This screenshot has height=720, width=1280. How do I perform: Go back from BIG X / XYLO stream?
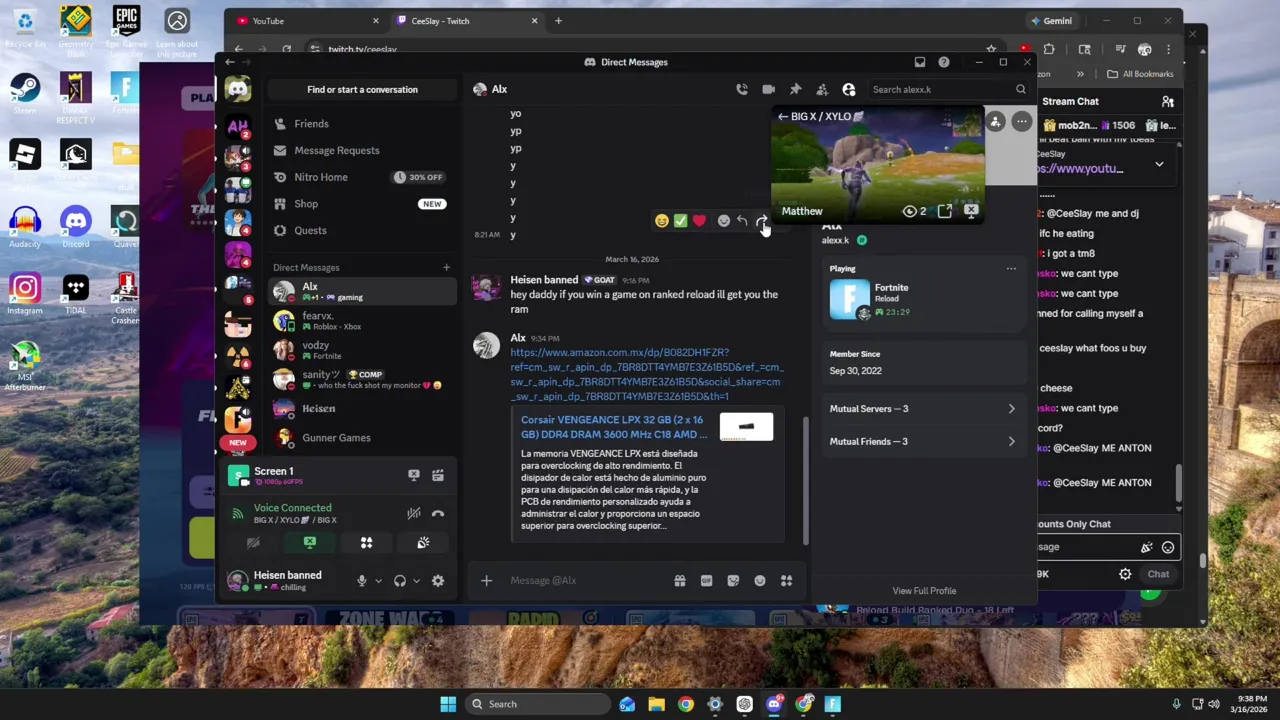(x=783, y=116)
